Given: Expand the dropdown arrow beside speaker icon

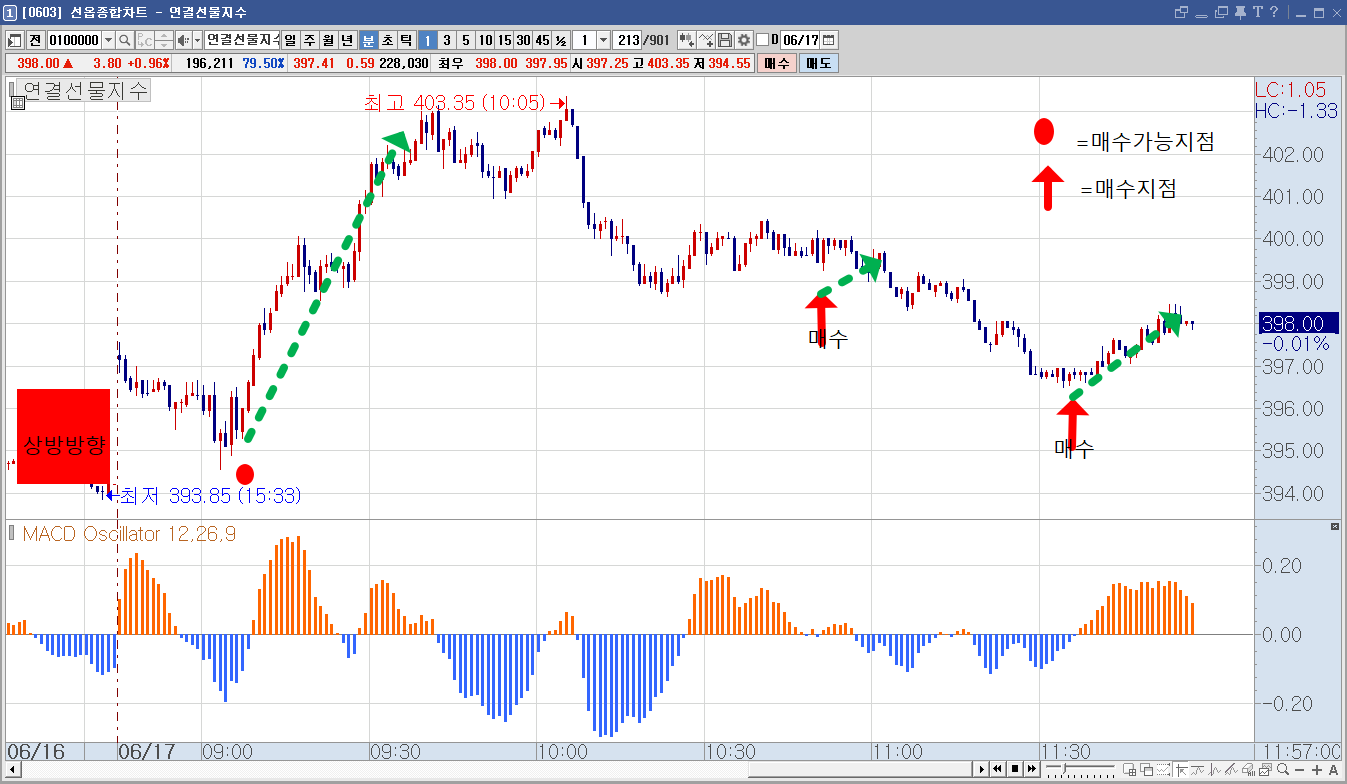Looking at the screenshot, I should [x=197, y=40].
